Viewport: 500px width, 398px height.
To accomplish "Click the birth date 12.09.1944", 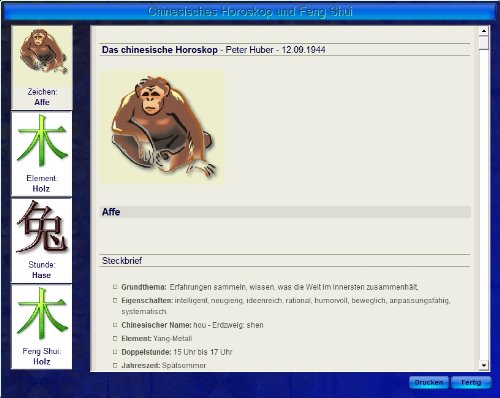I will tap(303, 50).
